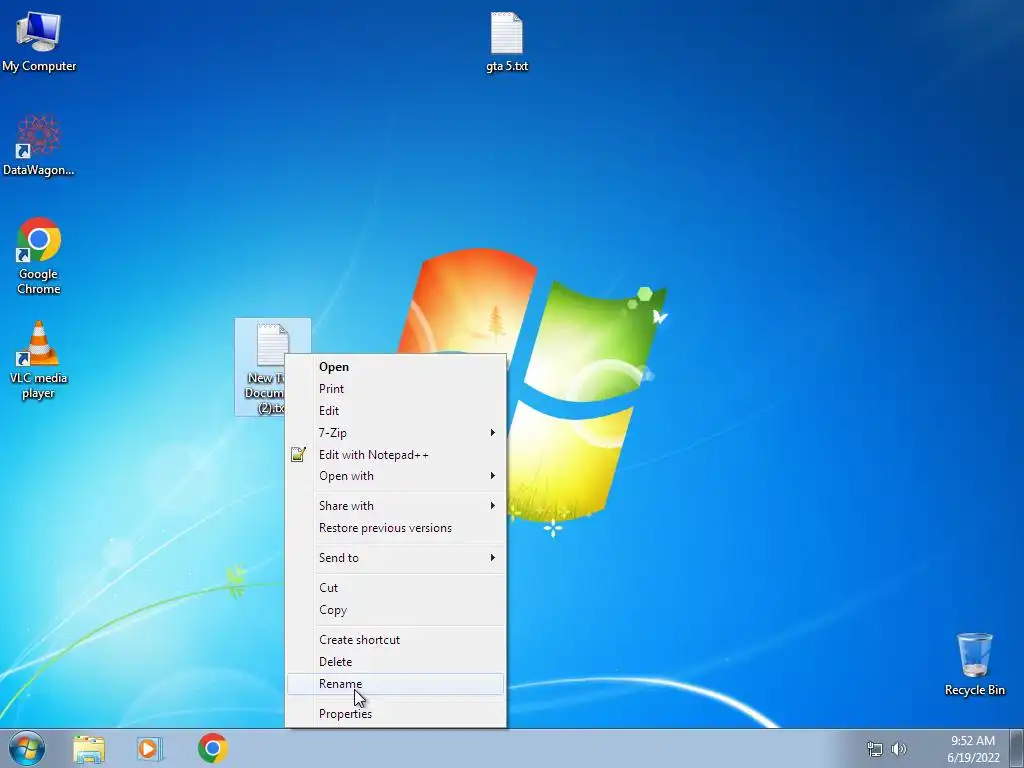The width and height of the screenshot is (1024, 768).
Task: Select the Google Chrome desktop shortcut
Action: coord(39,256)
